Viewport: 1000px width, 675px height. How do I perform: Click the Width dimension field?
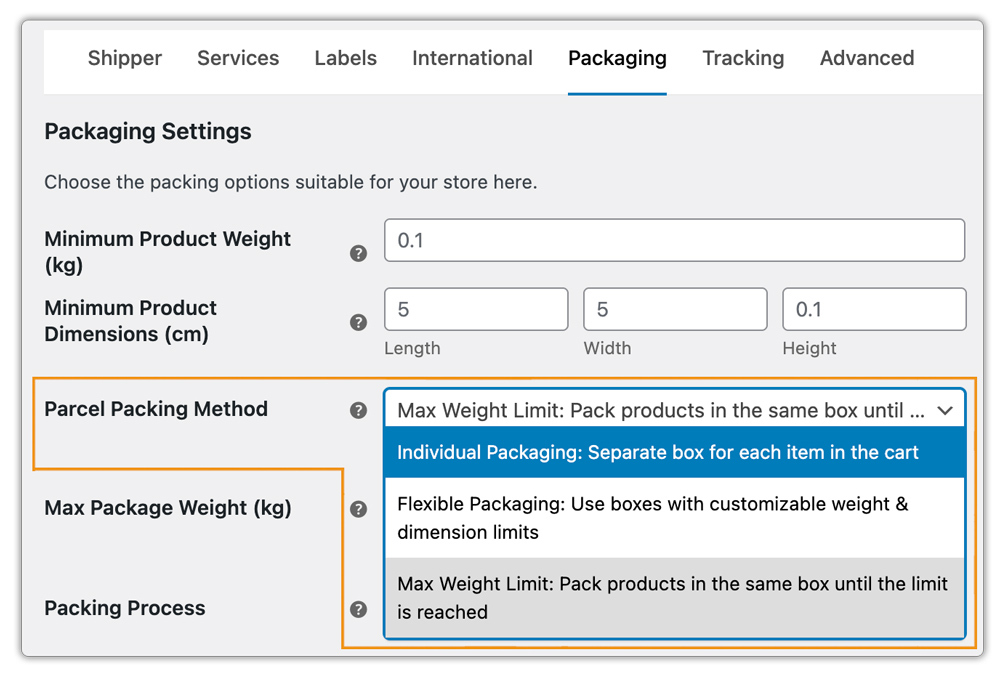pos(675,309)
